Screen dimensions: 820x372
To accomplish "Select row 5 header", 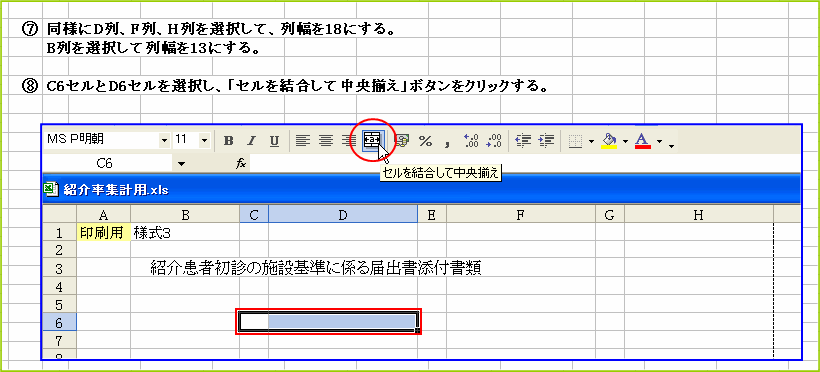I will (59, 305).
